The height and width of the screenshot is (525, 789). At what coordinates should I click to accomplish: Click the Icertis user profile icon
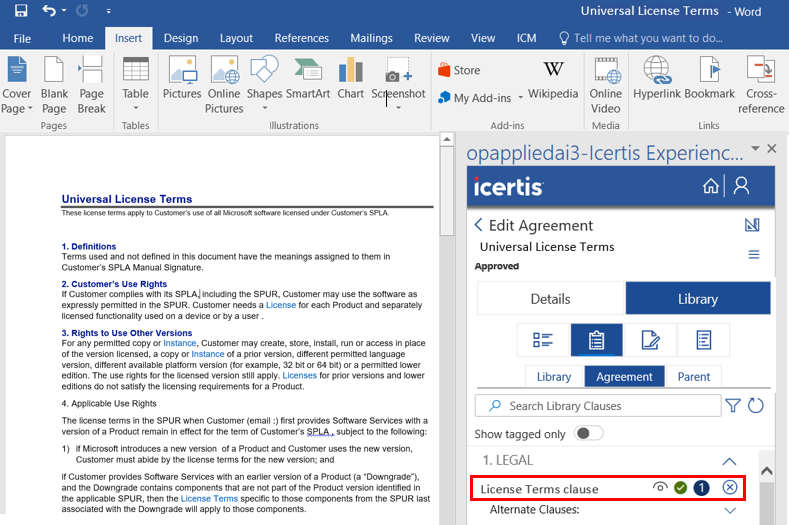(741, 186)
